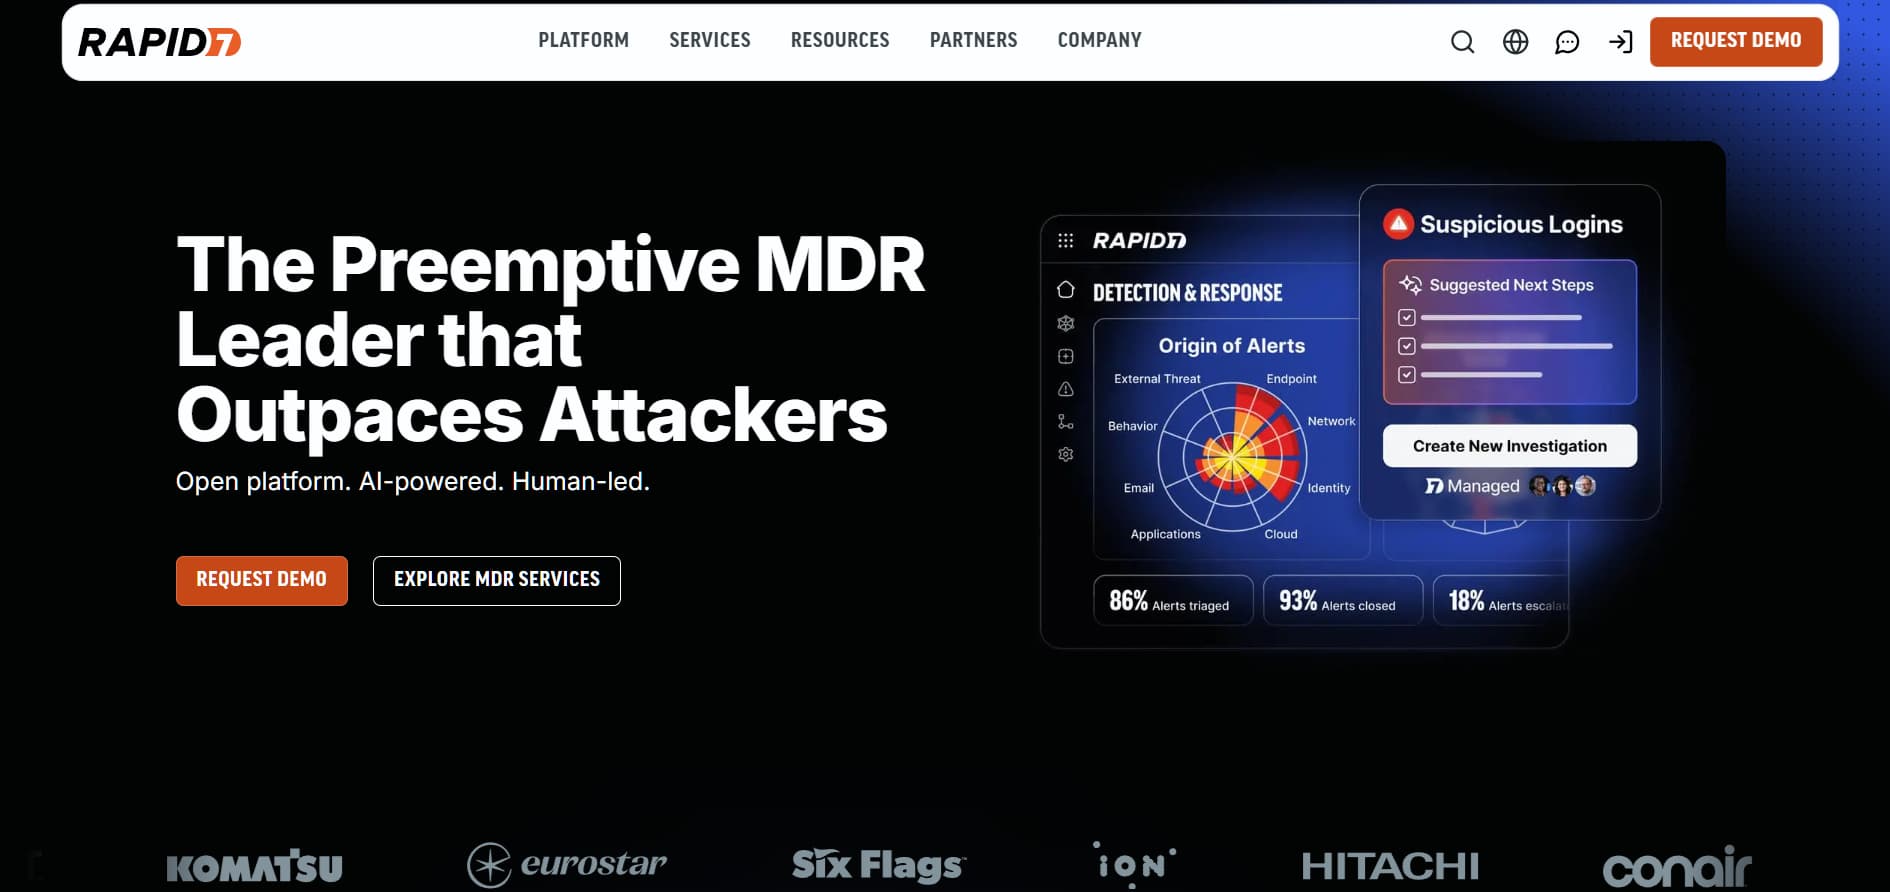Click the 'Email' chart label

pos(1138,488)
